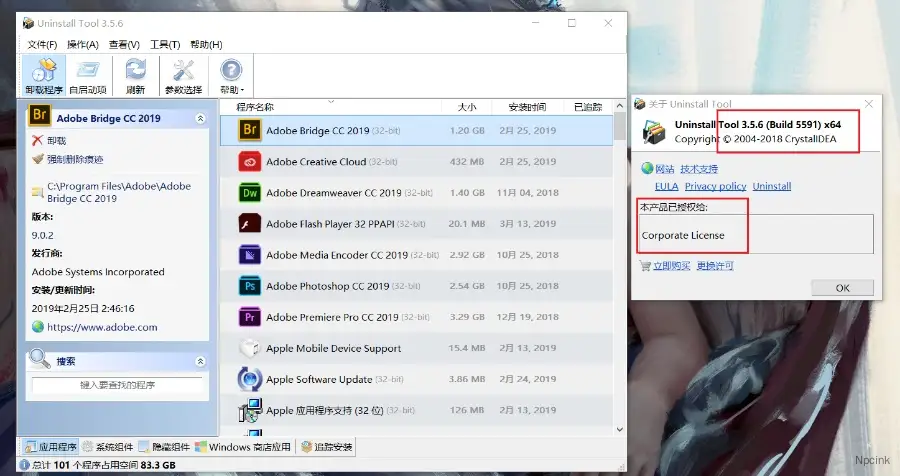Click the vertical scrollbar thumb in program list
The width and height of the screenshot is (900, 476).
620,126
